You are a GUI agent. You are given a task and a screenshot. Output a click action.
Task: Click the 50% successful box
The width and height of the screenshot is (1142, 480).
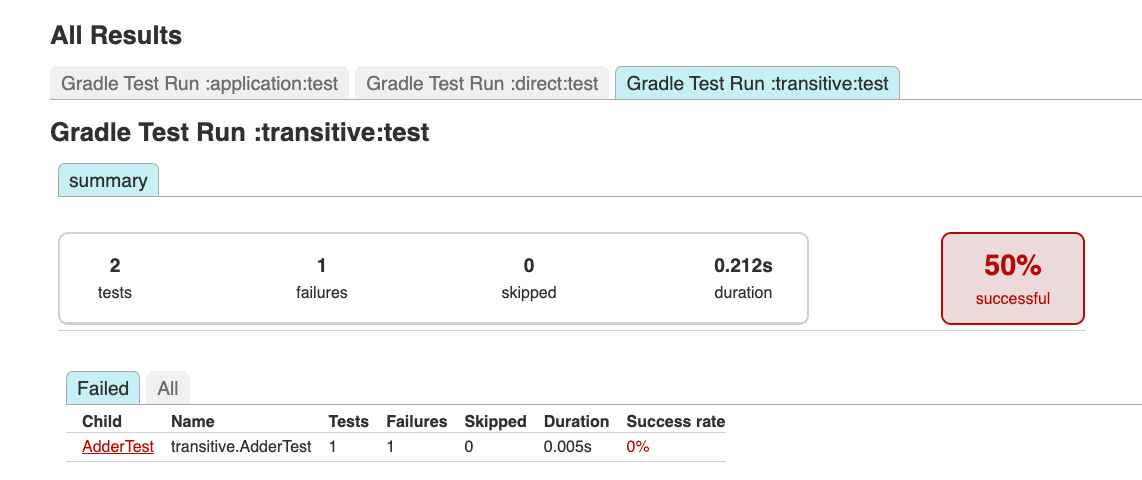click(1012, 278)
